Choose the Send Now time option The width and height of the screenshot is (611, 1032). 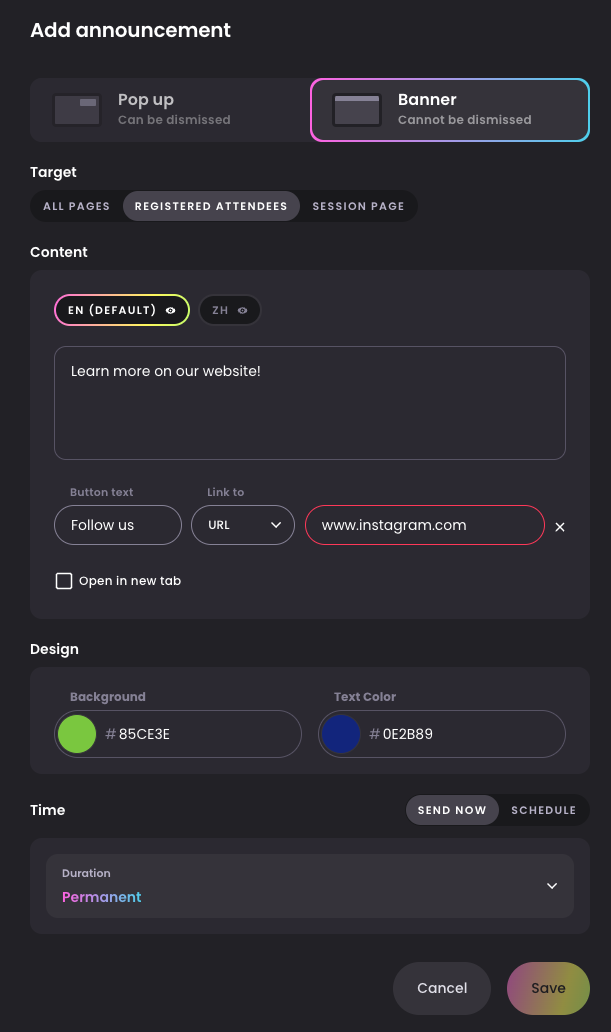(x=452, y=810)
